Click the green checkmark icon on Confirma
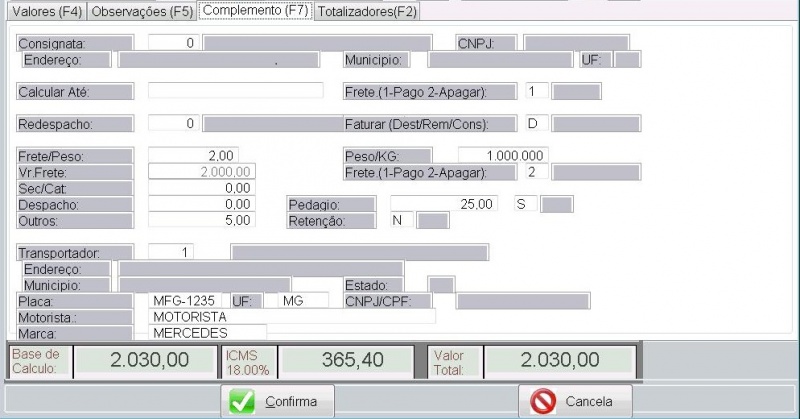 242,401
